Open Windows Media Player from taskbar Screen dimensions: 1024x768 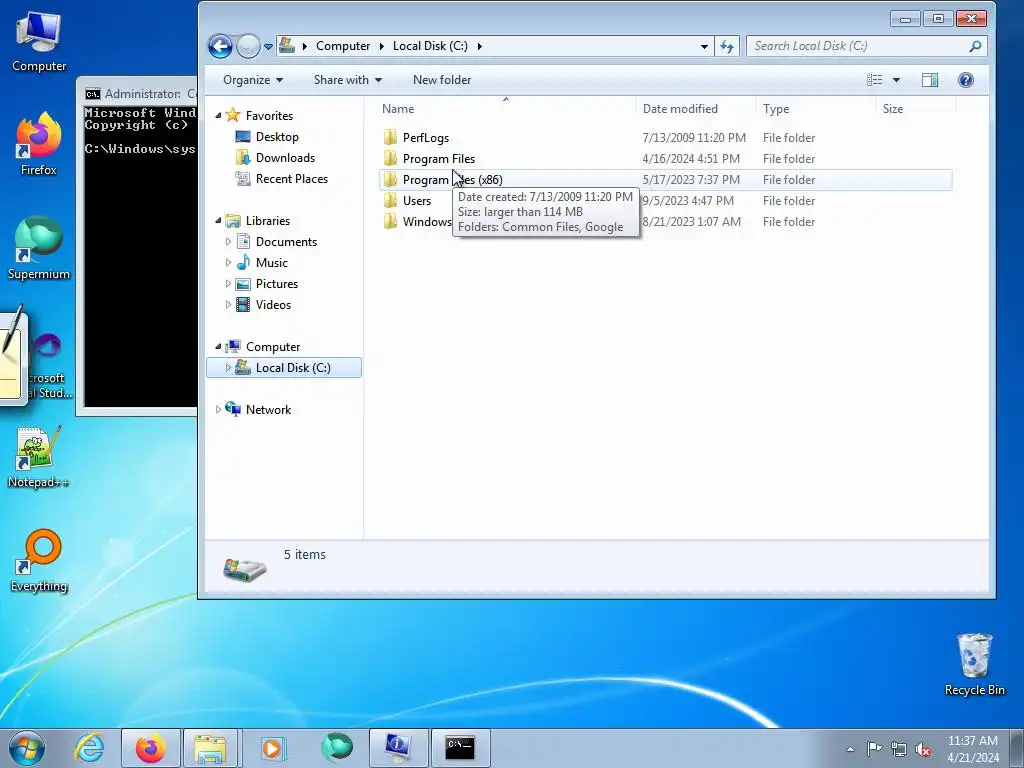coord(272,748)
